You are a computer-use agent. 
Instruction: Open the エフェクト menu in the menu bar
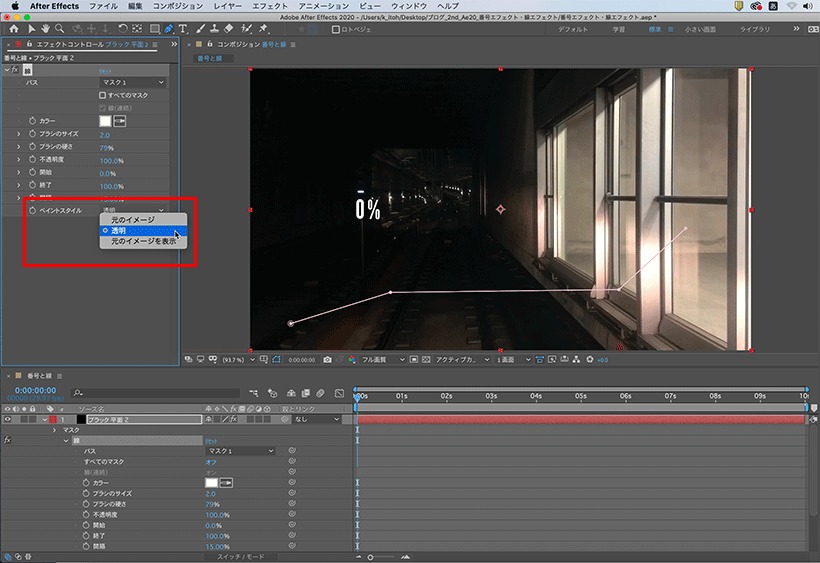coord(270,6)
